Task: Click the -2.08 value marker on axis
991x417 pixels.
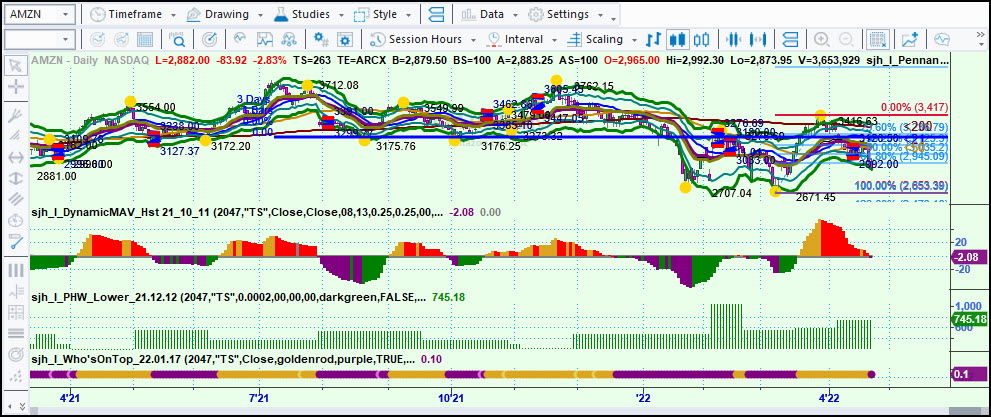Action: click(x=967, y=257)
